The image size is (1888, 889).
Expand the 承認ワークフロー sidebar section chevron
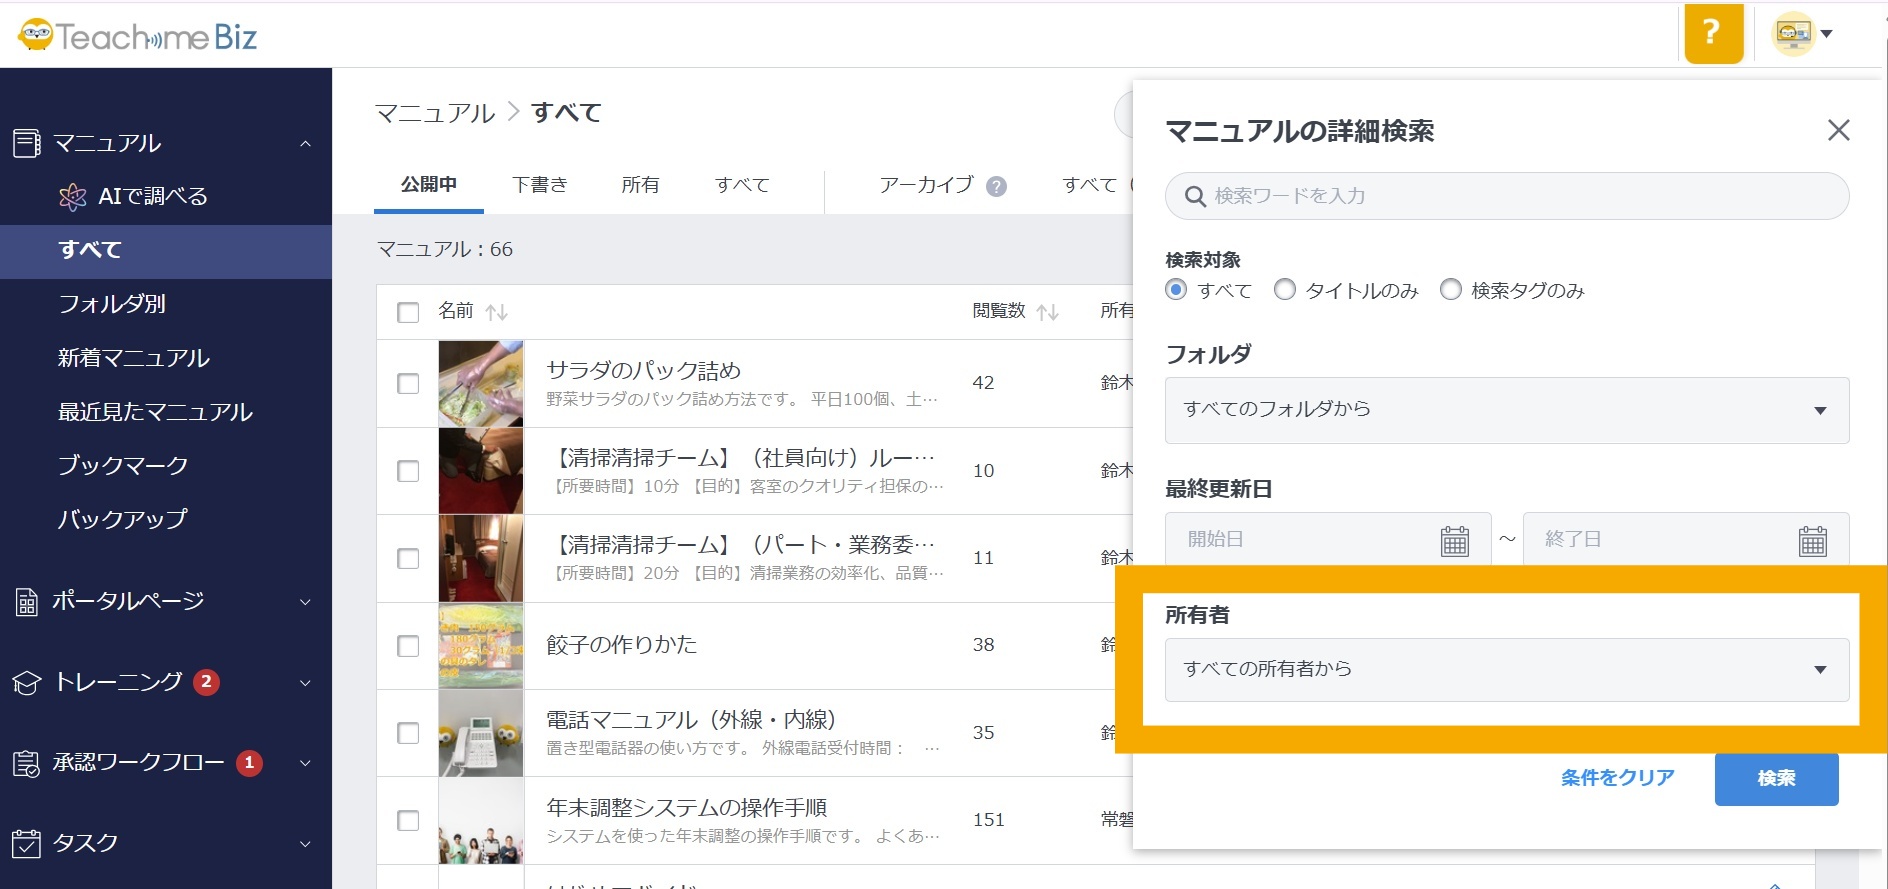pyautogui.click(x=305, y=763)
